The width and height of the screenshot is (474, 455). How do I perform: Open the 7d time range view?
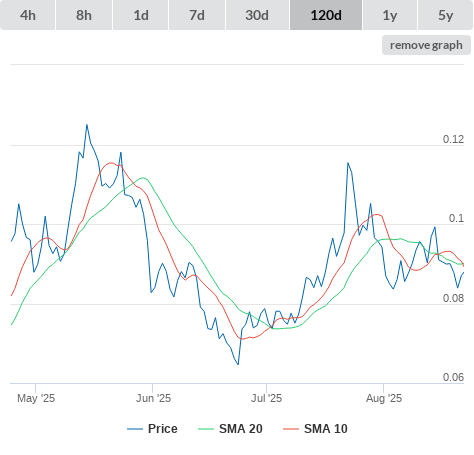[x=197, y=15]
